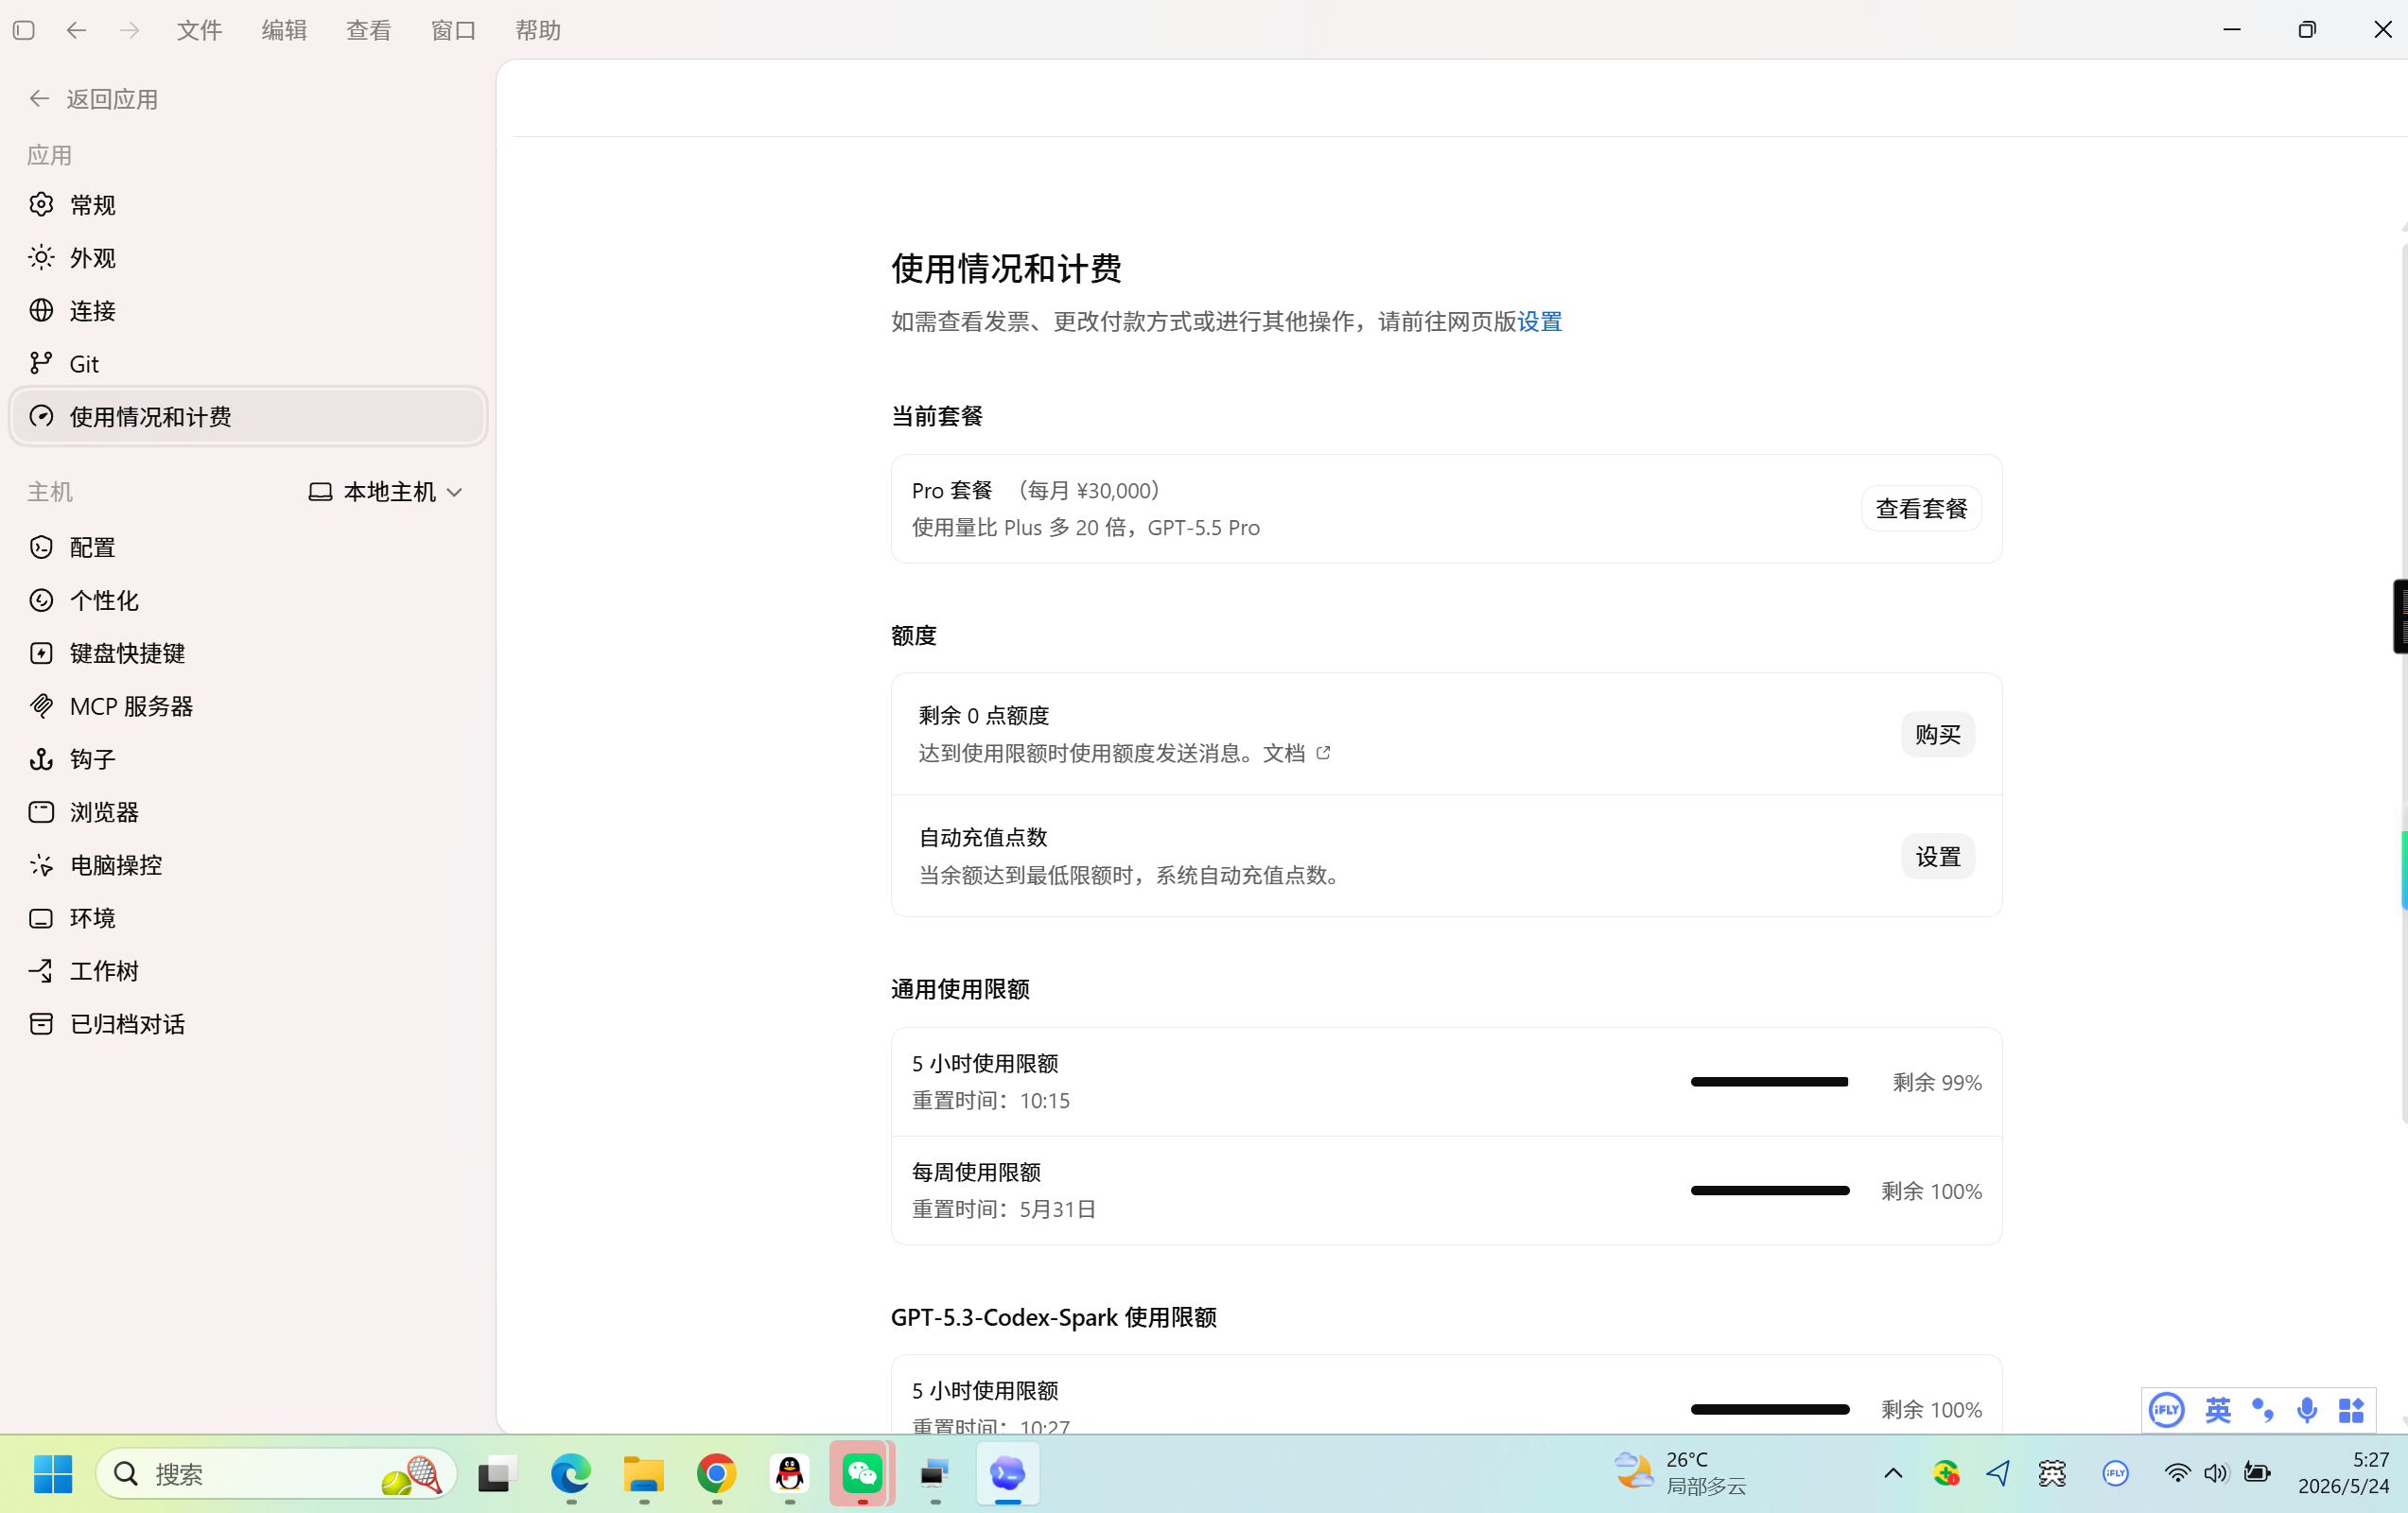This screenshot has width=2408, height=1513.
Task: Click the 本地主机 laptop icon
Action: pos(320,492)
